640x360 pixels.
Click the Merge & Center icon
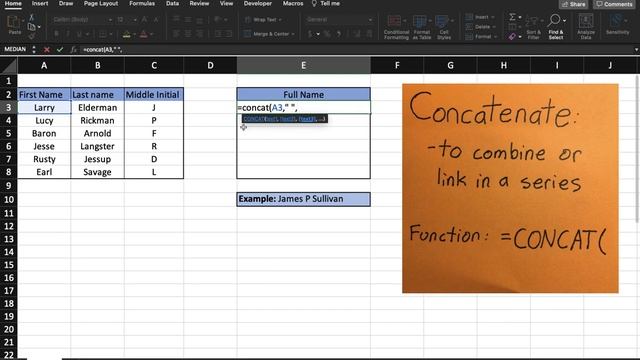tap(247, 34)
